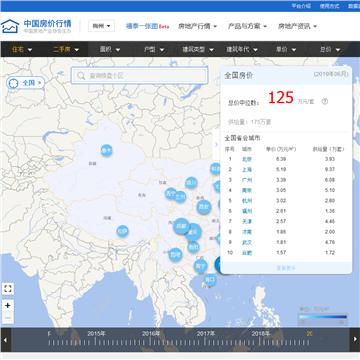
Task: Open 福州 in the city ranking
Action: click(247, 211)
